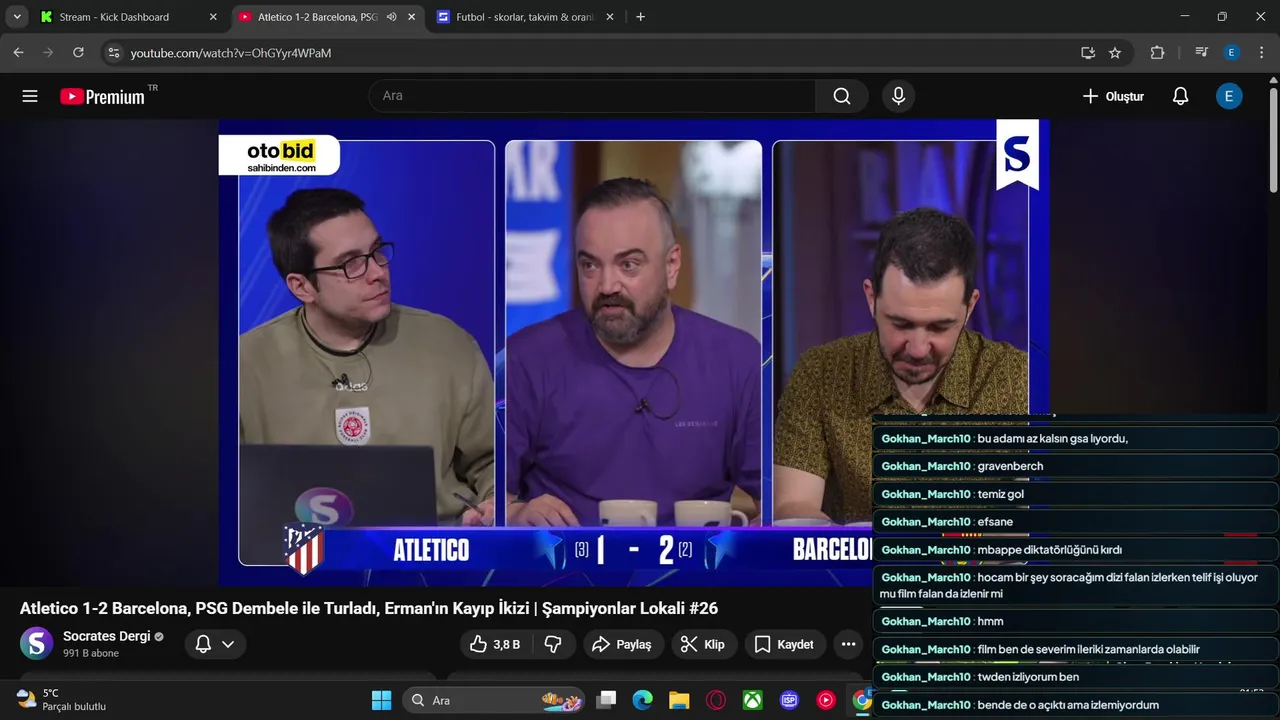1280x720 pixels.
Task: Open YouTube notifications bell
Action: (1180, 96)
